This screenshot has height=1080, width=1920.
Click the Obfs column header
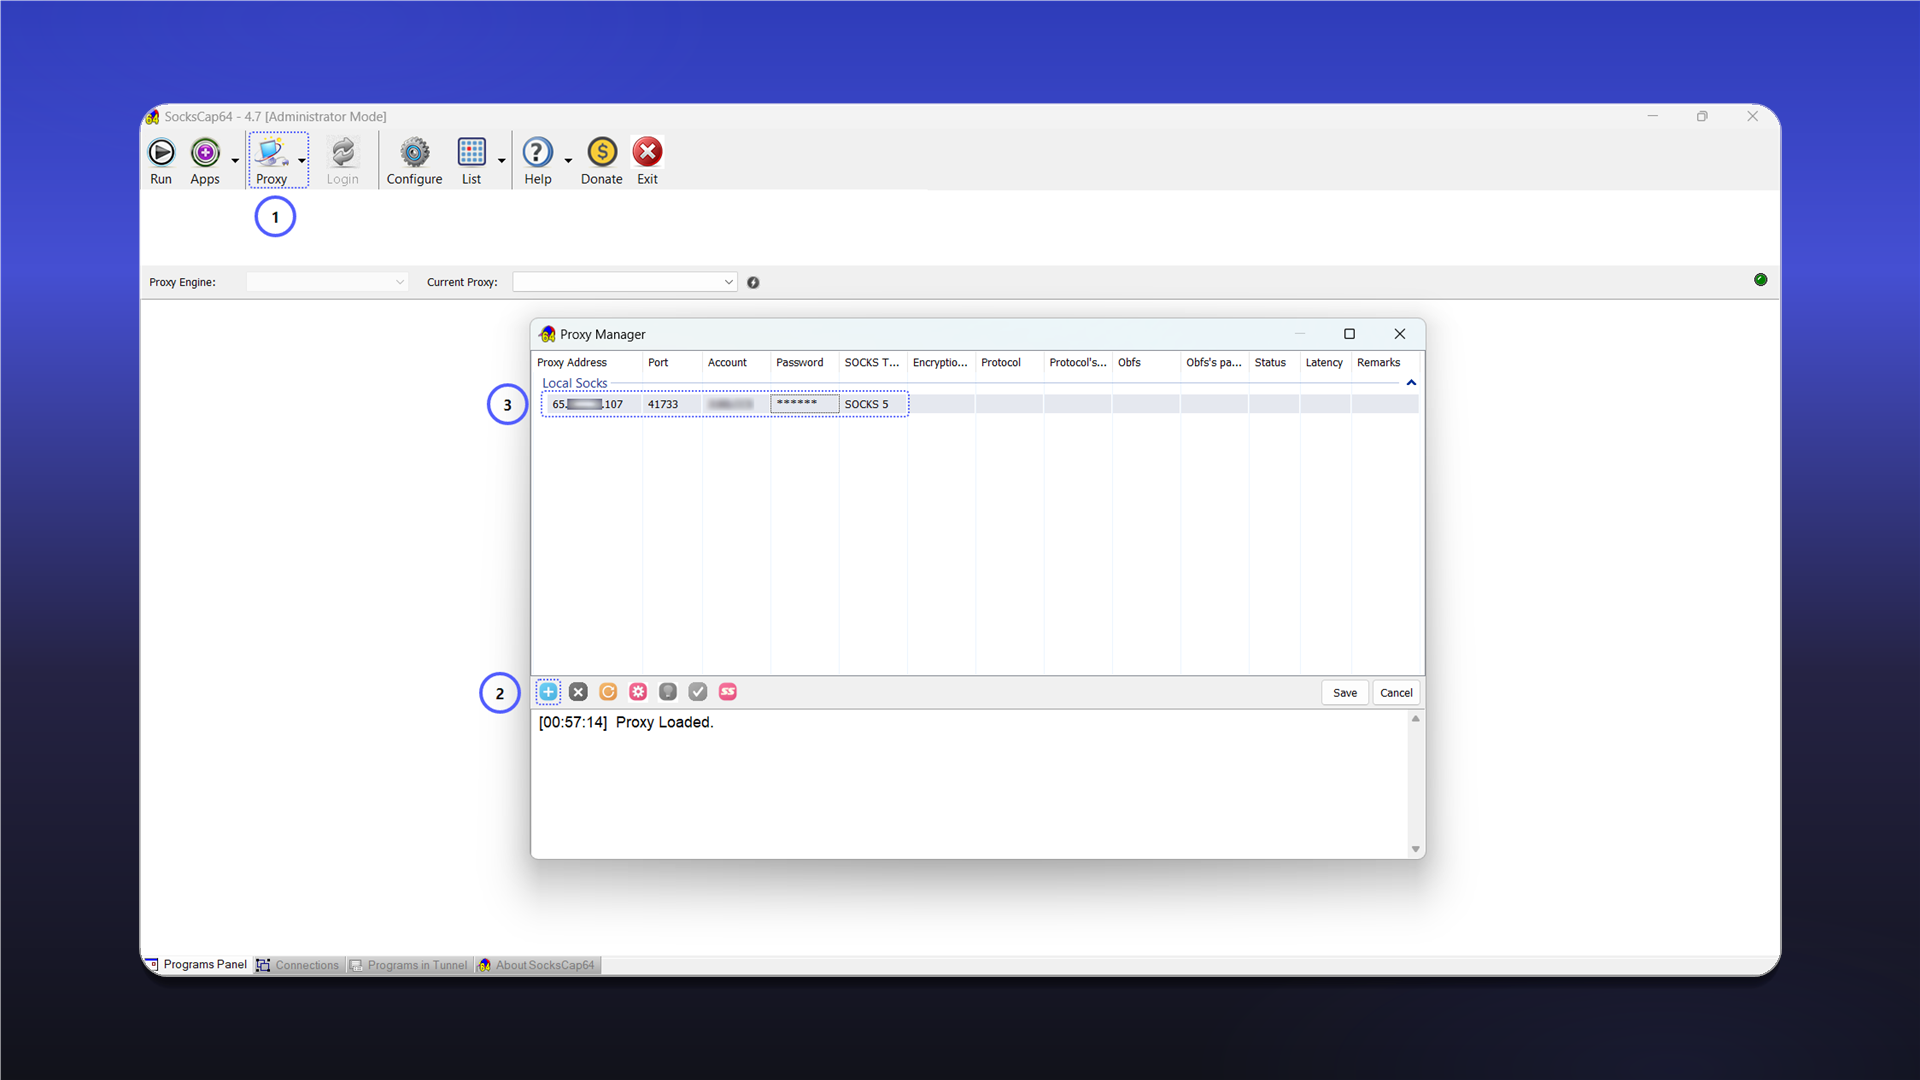1146,363
